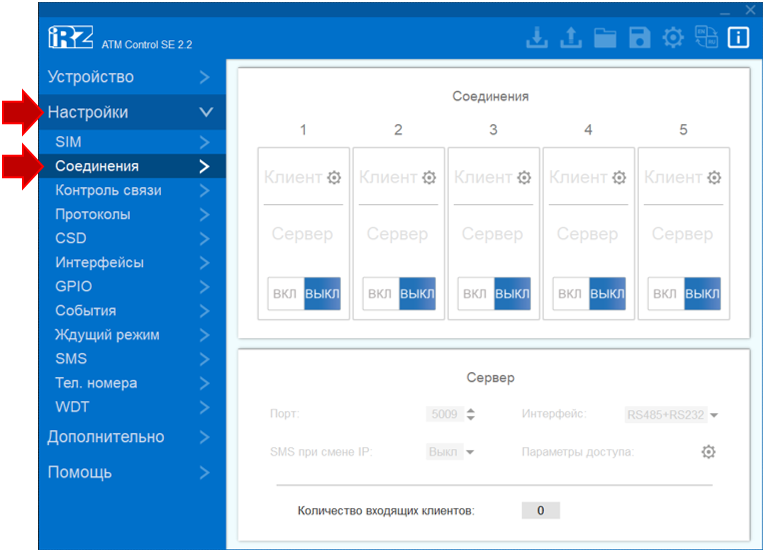Select Контроль связи in the sidebar

coord(108,190)
